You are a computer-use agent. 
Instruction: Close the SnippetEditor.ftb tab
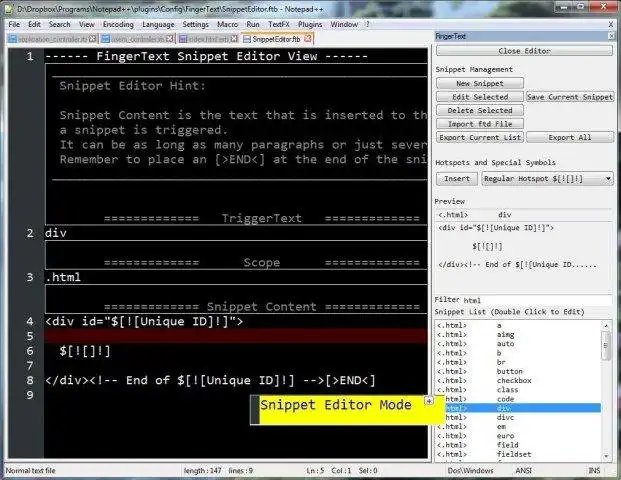308,38
